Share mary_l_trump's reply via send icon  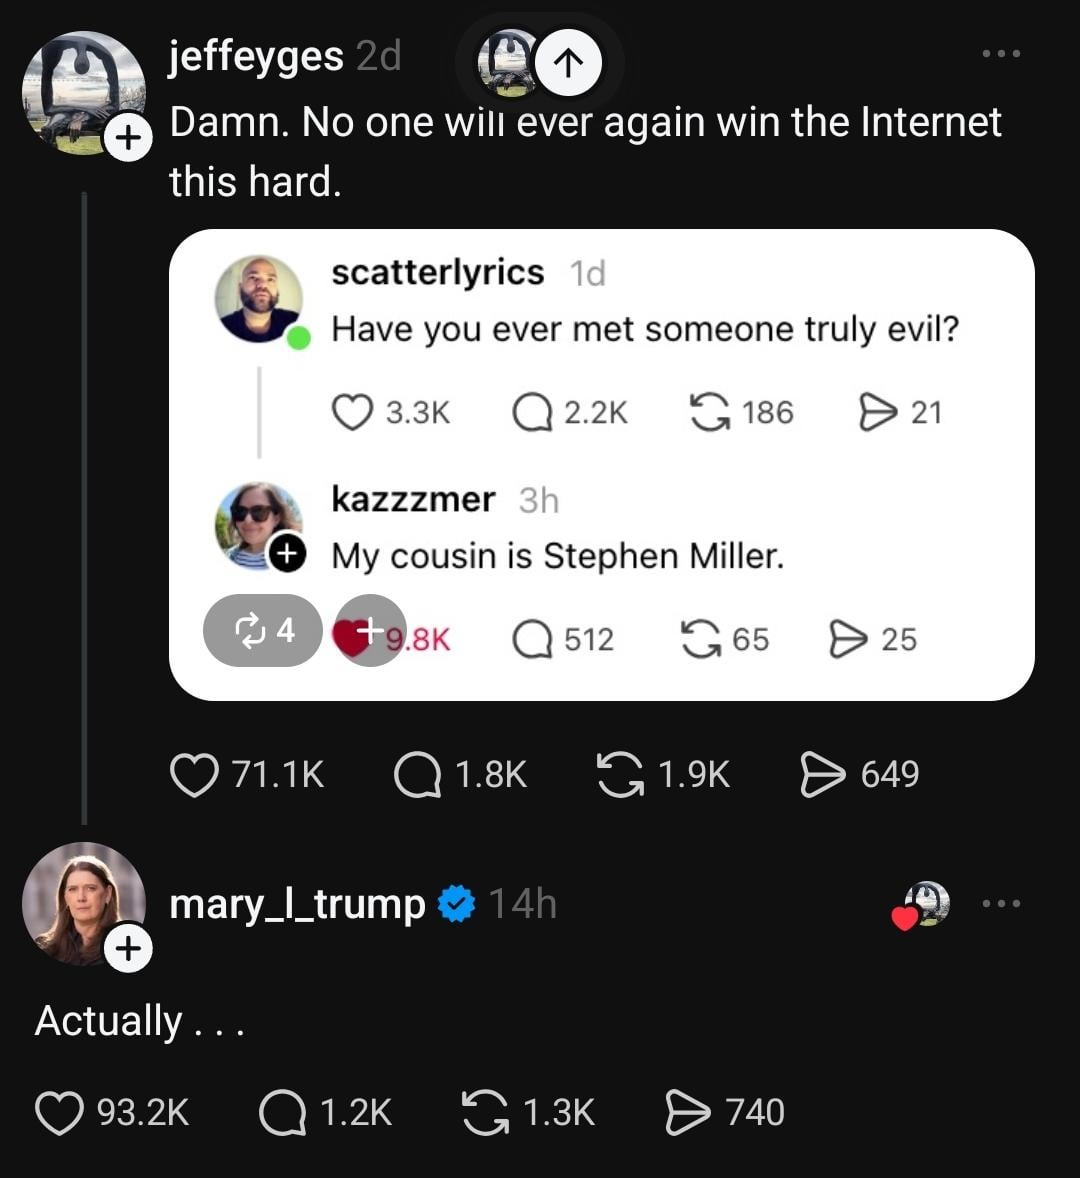click(688, 1113)
